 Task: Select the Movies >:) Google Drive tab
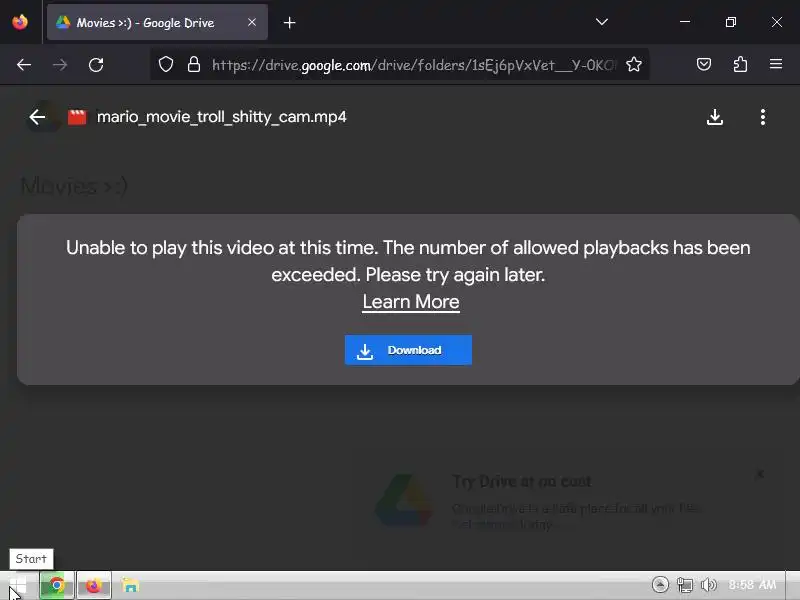[x=157, y=22]
